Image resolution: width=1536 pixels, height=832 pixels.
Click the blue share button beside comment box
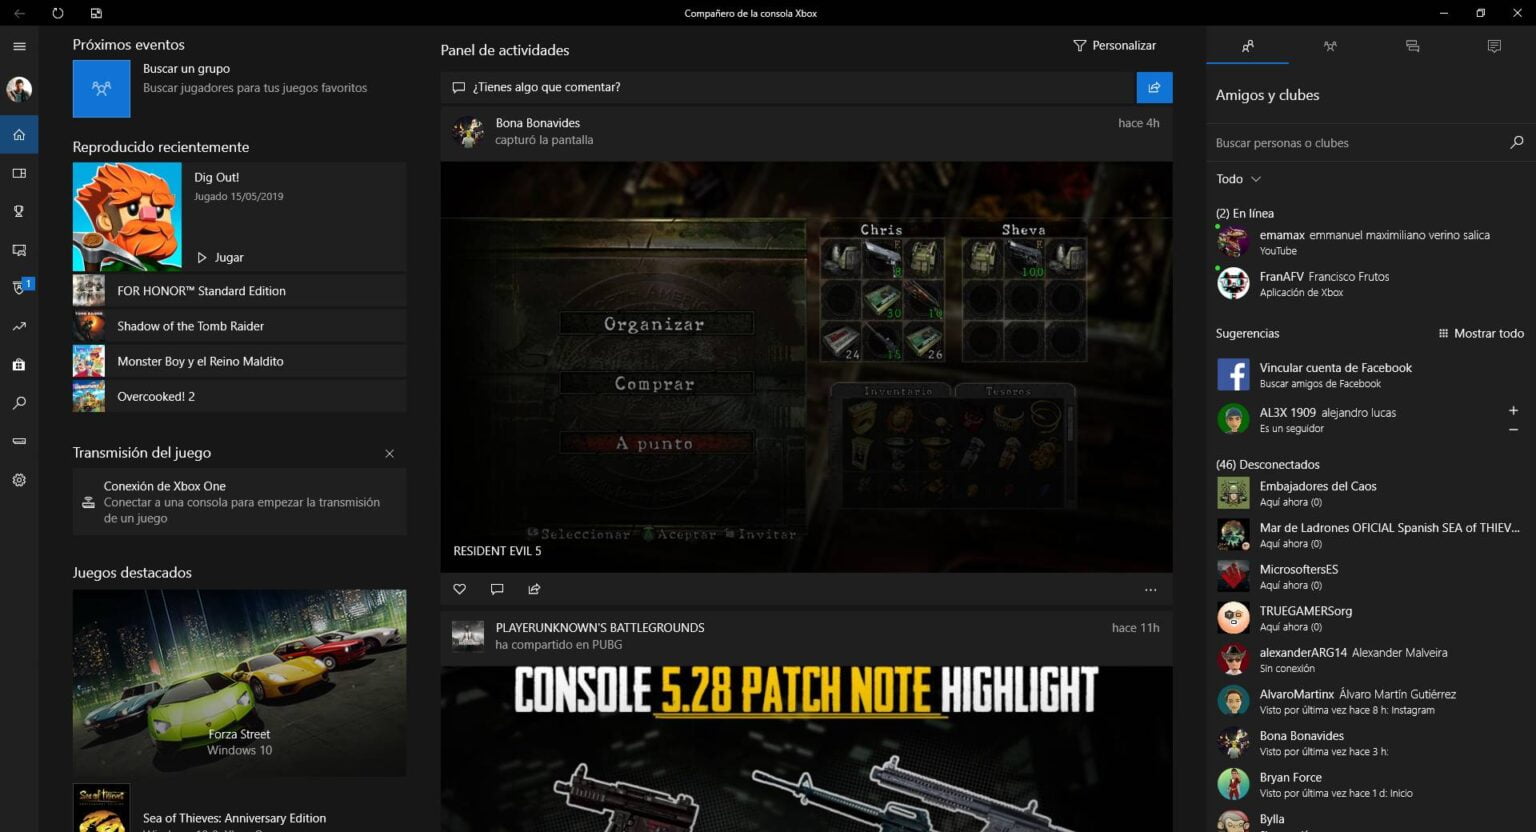pyautogui.click(x=1154, y=87)
